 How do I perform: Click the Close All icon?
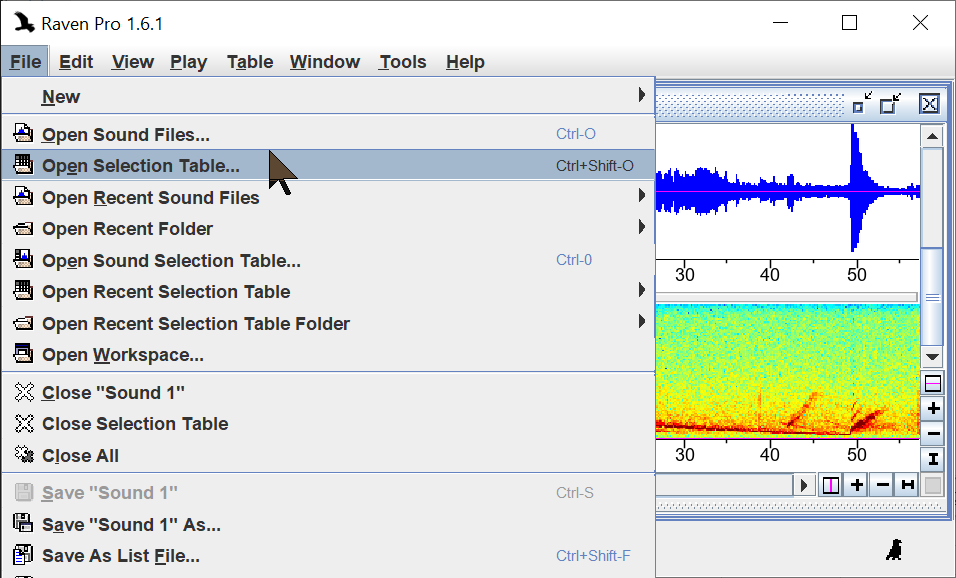pyautogui.click(x=24, y=454)
